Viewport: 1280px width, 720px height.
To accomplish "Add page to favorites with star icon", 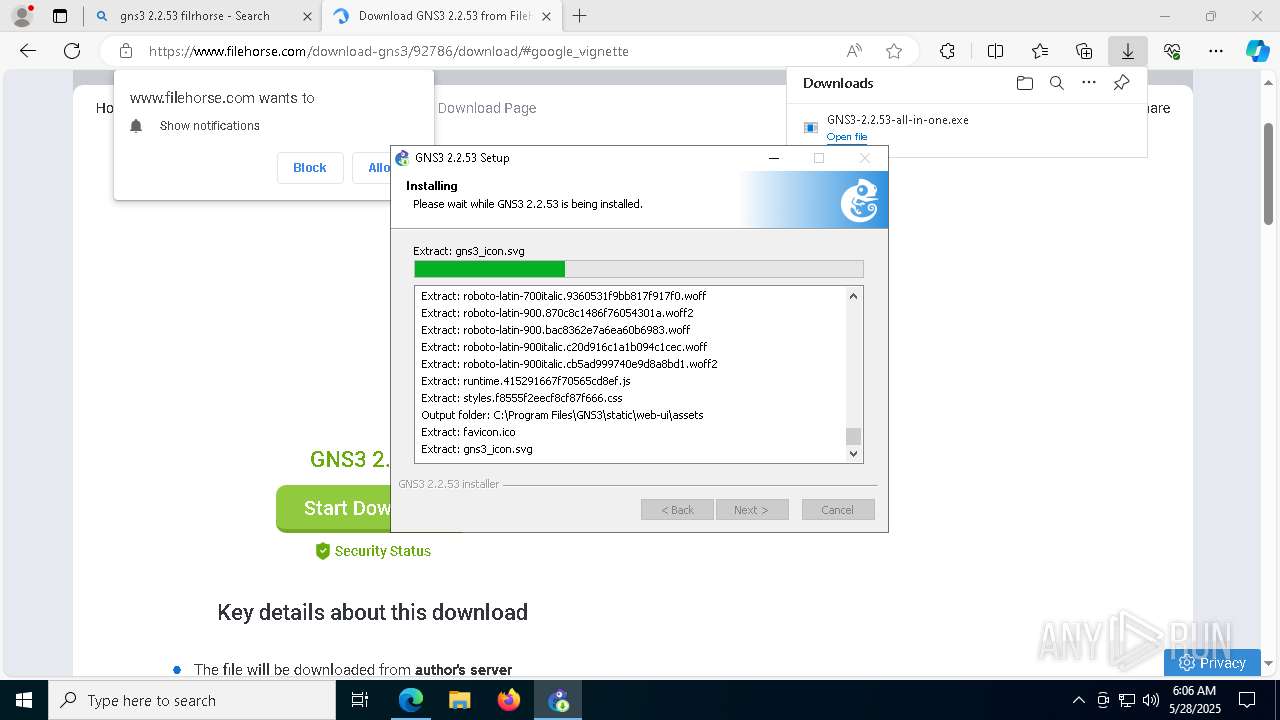I will click(894, 51).
